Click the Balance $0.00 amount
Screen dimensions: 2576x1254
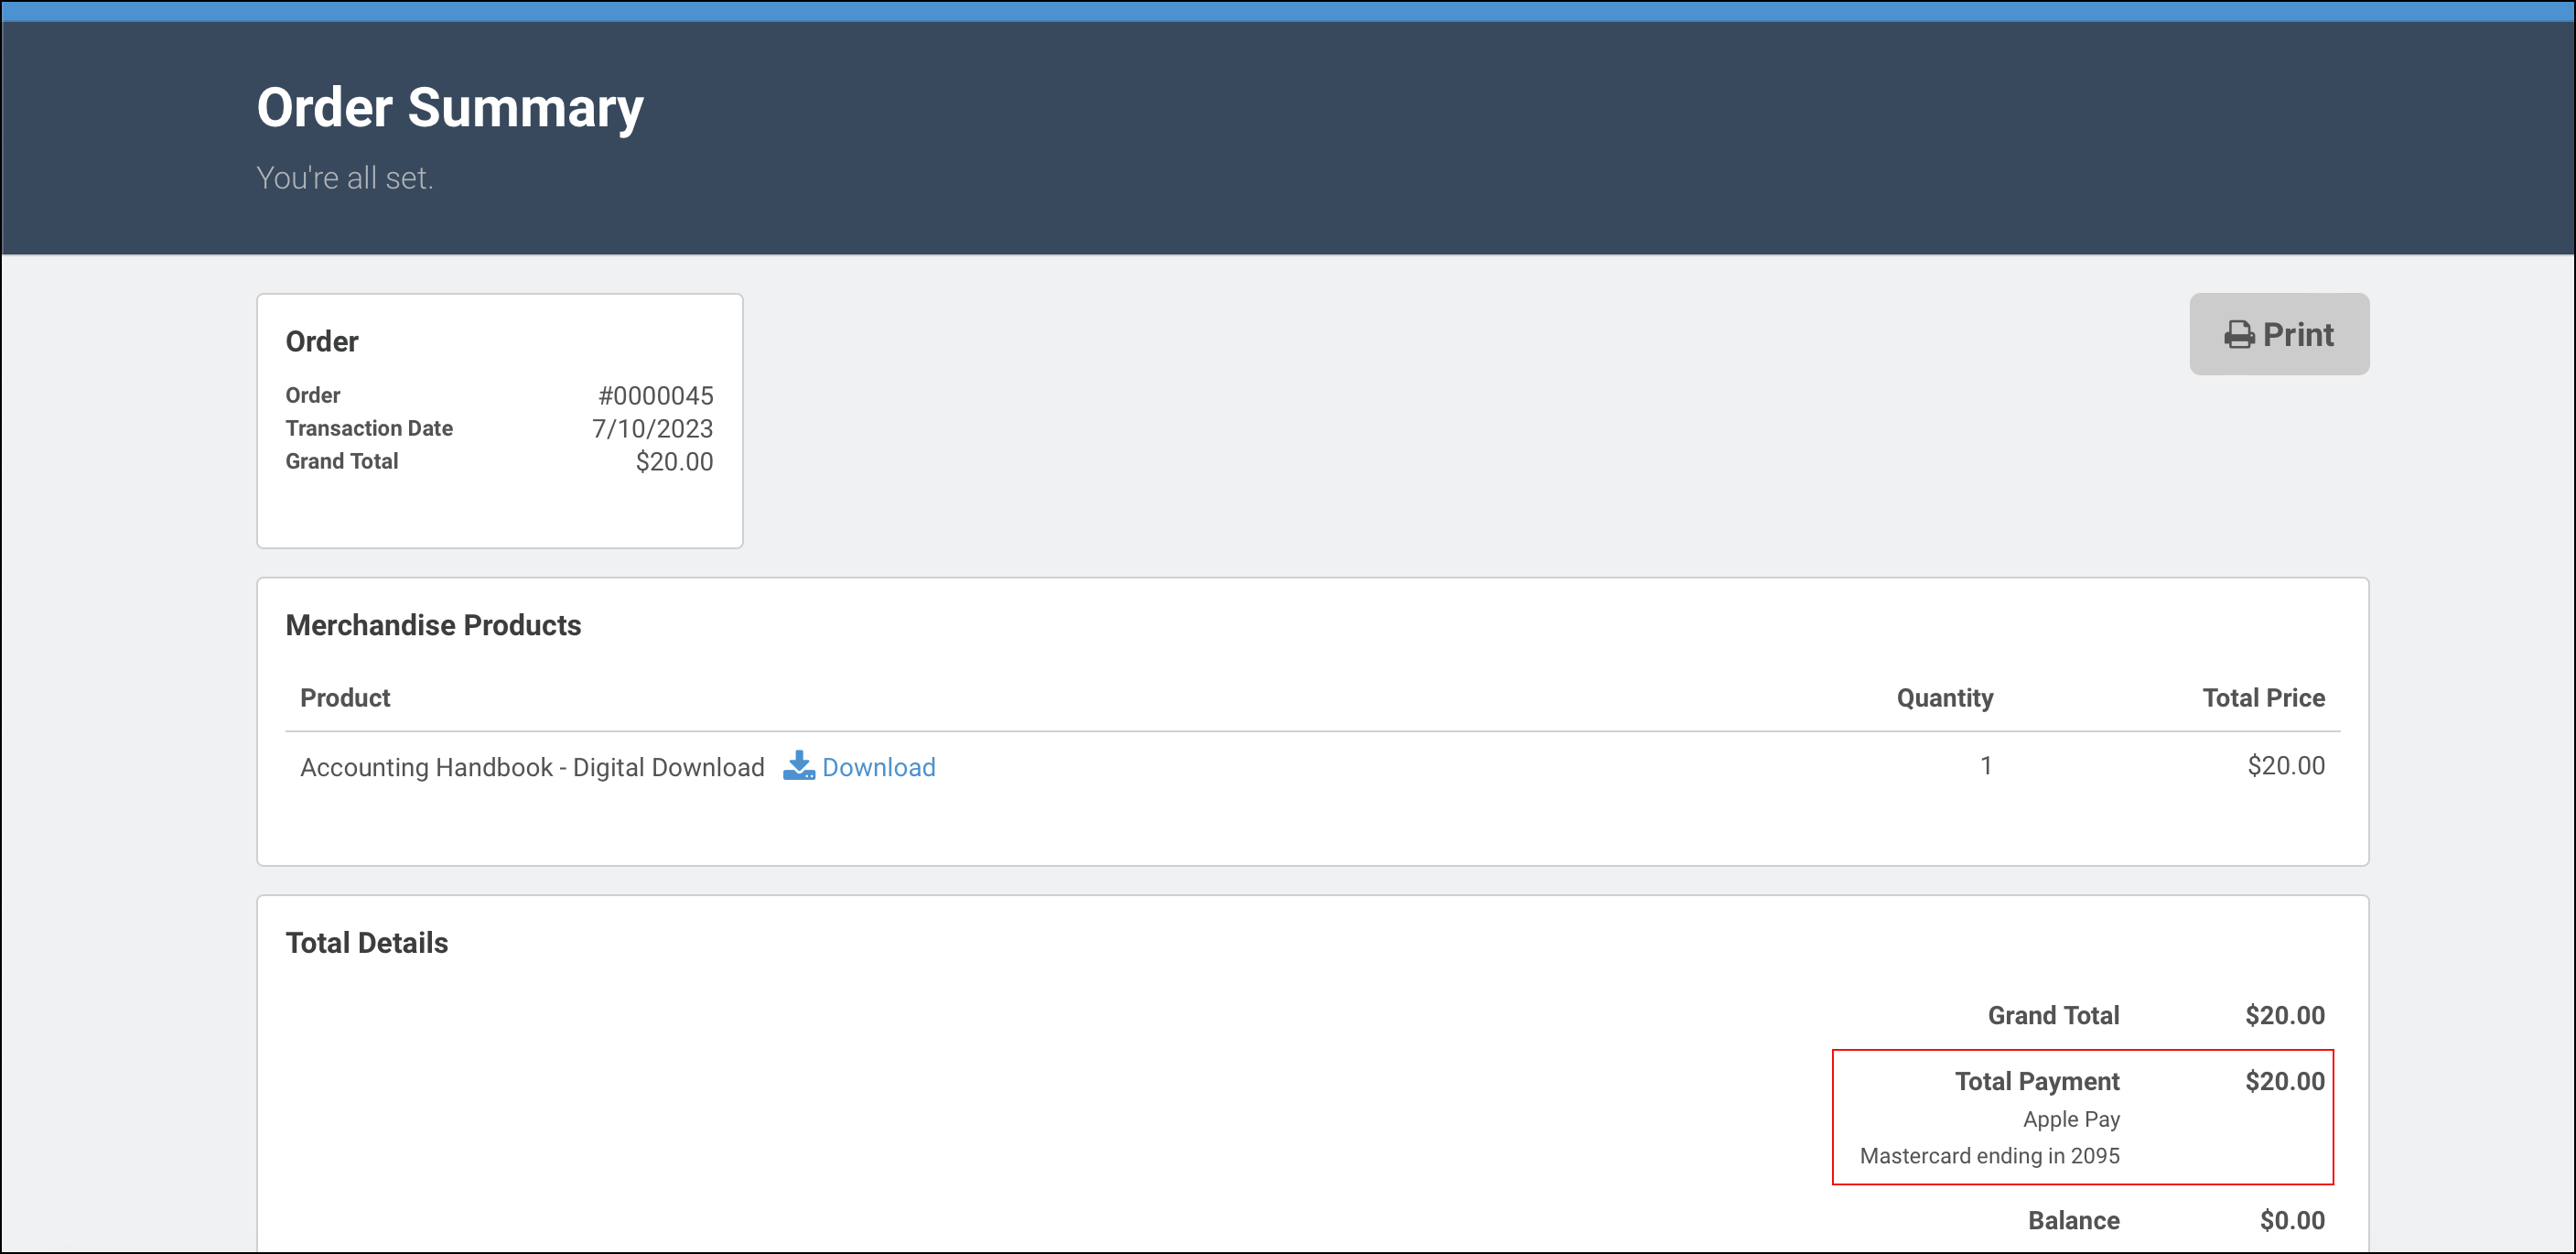coord(2291,1221)
